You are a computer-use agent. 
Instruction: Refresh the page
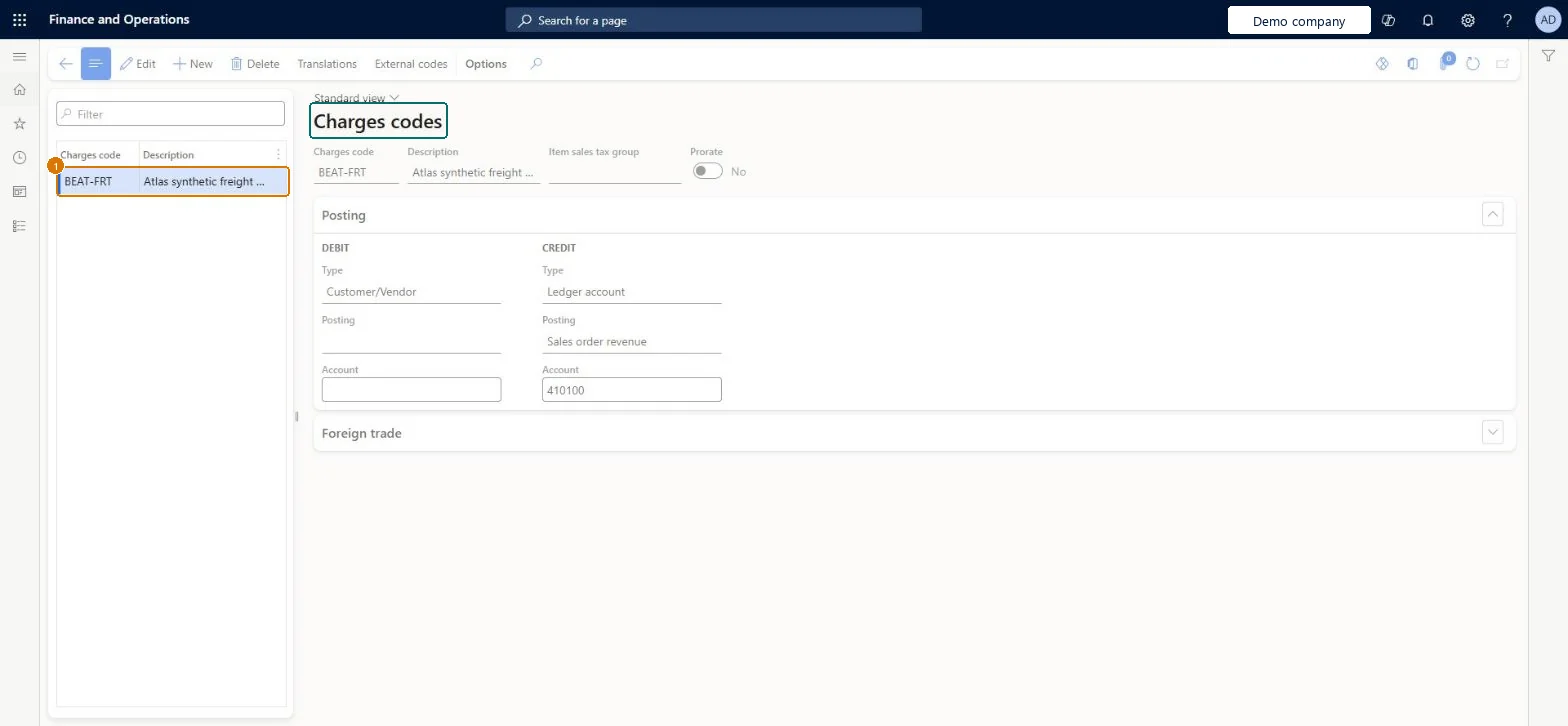pos(1473,64)
